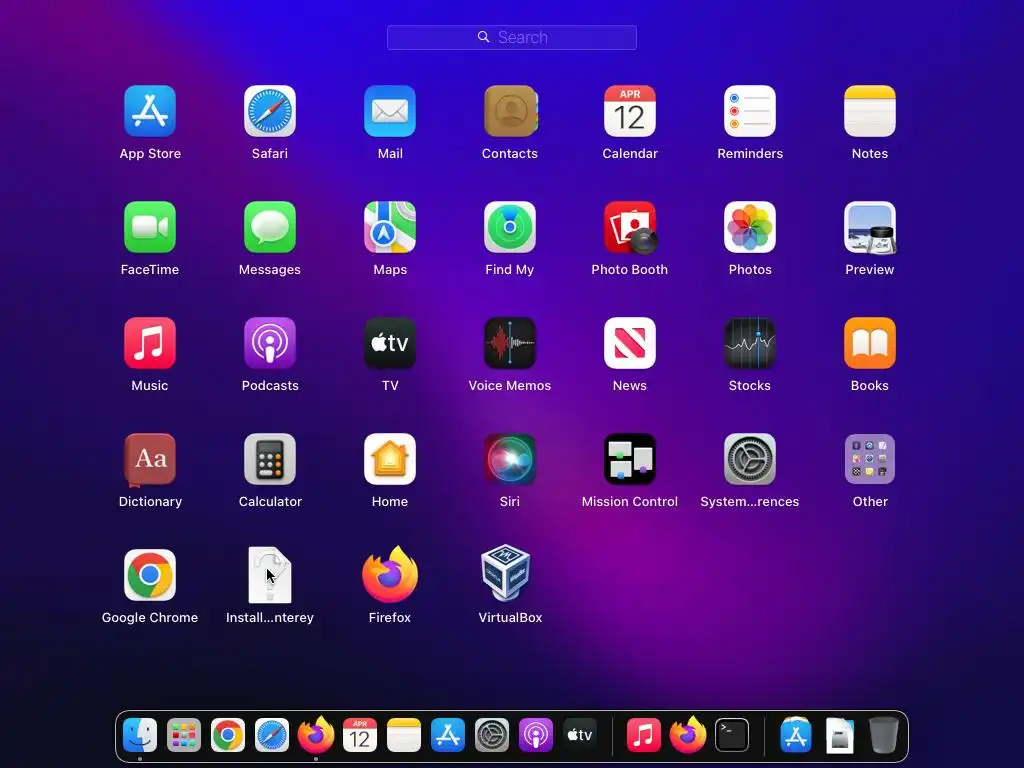Click the Launchpad icon in the Dock

tap(184, 735)
